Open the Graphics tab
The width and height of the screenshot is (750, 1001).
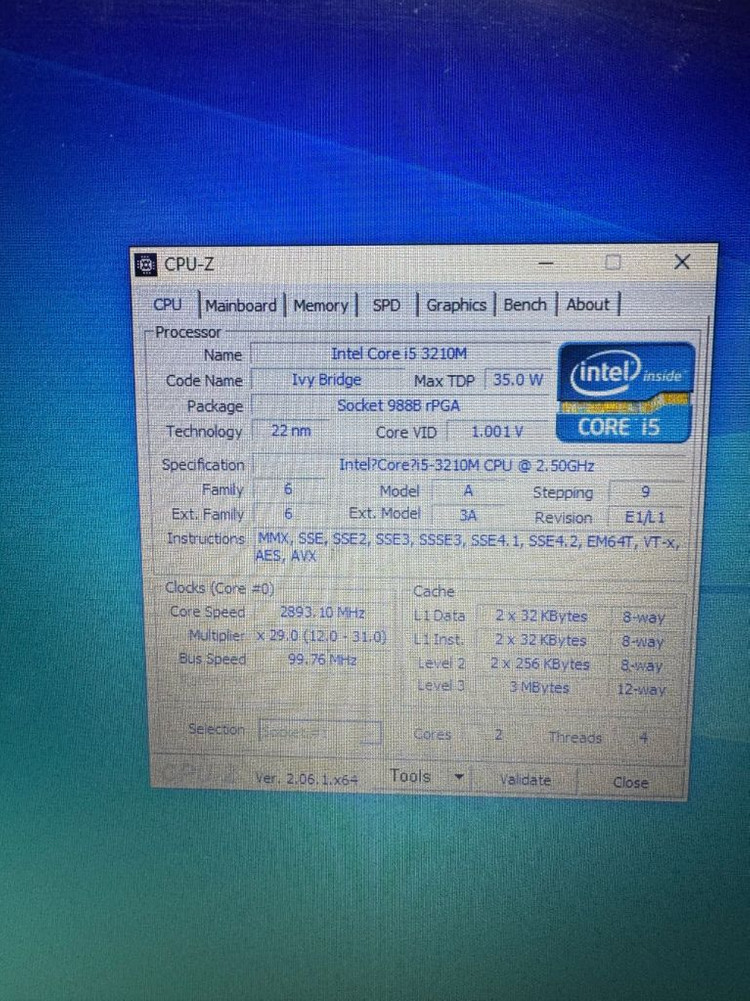tap(456, 305)
